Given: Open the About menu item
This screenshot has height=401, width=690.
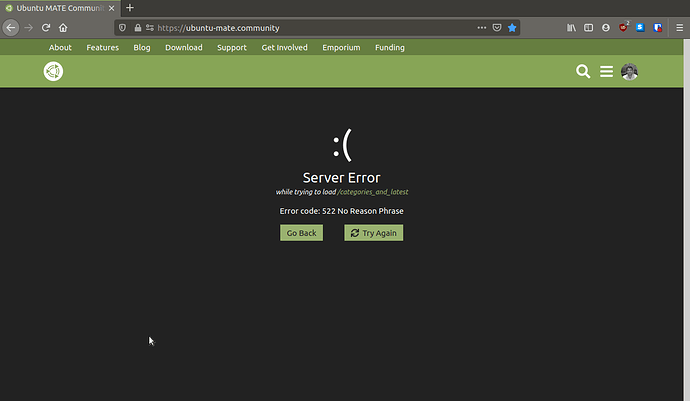Looking at the screenshot, I should [x=60, y=48].
